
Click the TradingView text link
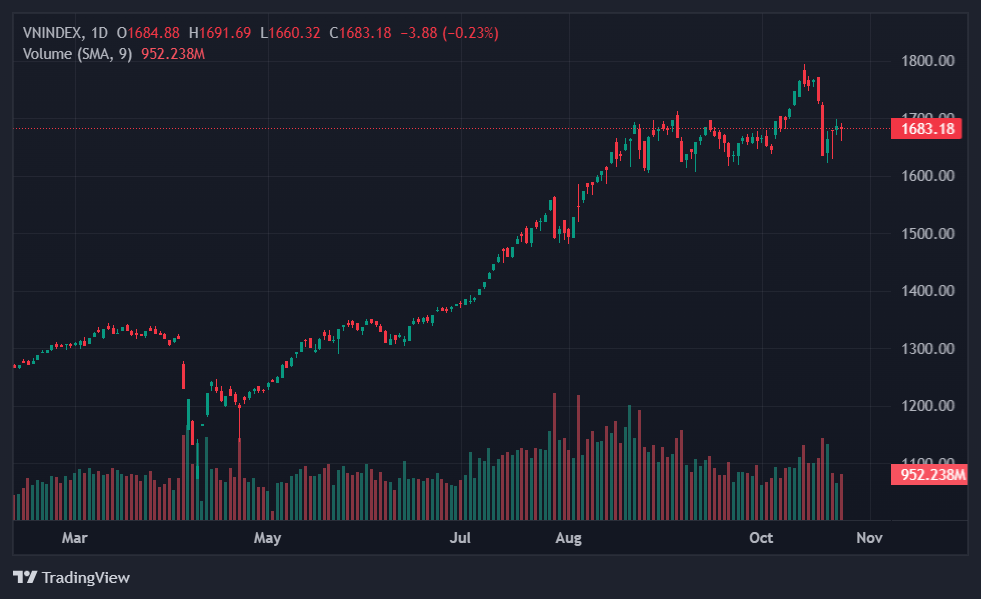[85, 577]
